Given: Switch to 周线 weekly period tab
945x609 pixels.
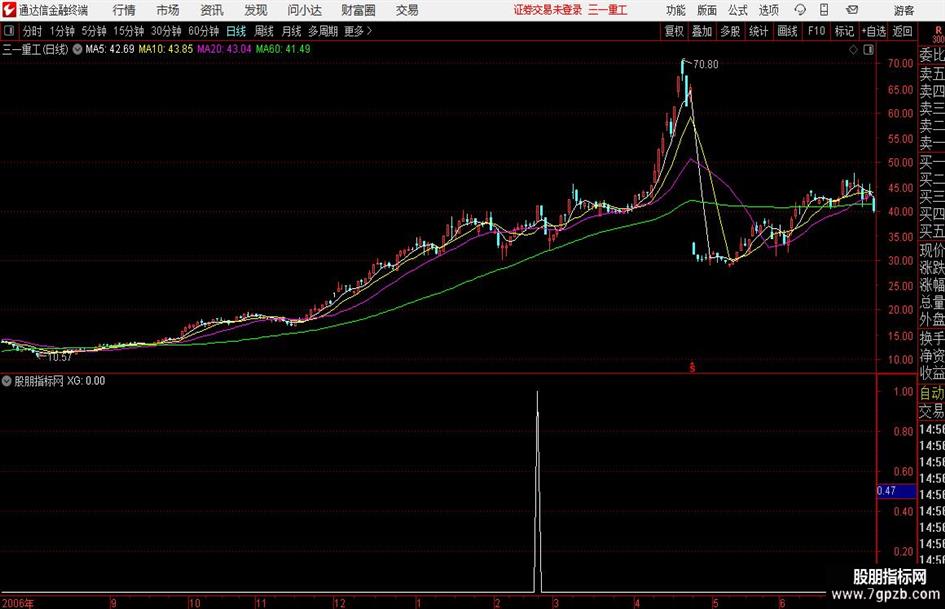Looking at the screenshot, I should coord(263,31).
